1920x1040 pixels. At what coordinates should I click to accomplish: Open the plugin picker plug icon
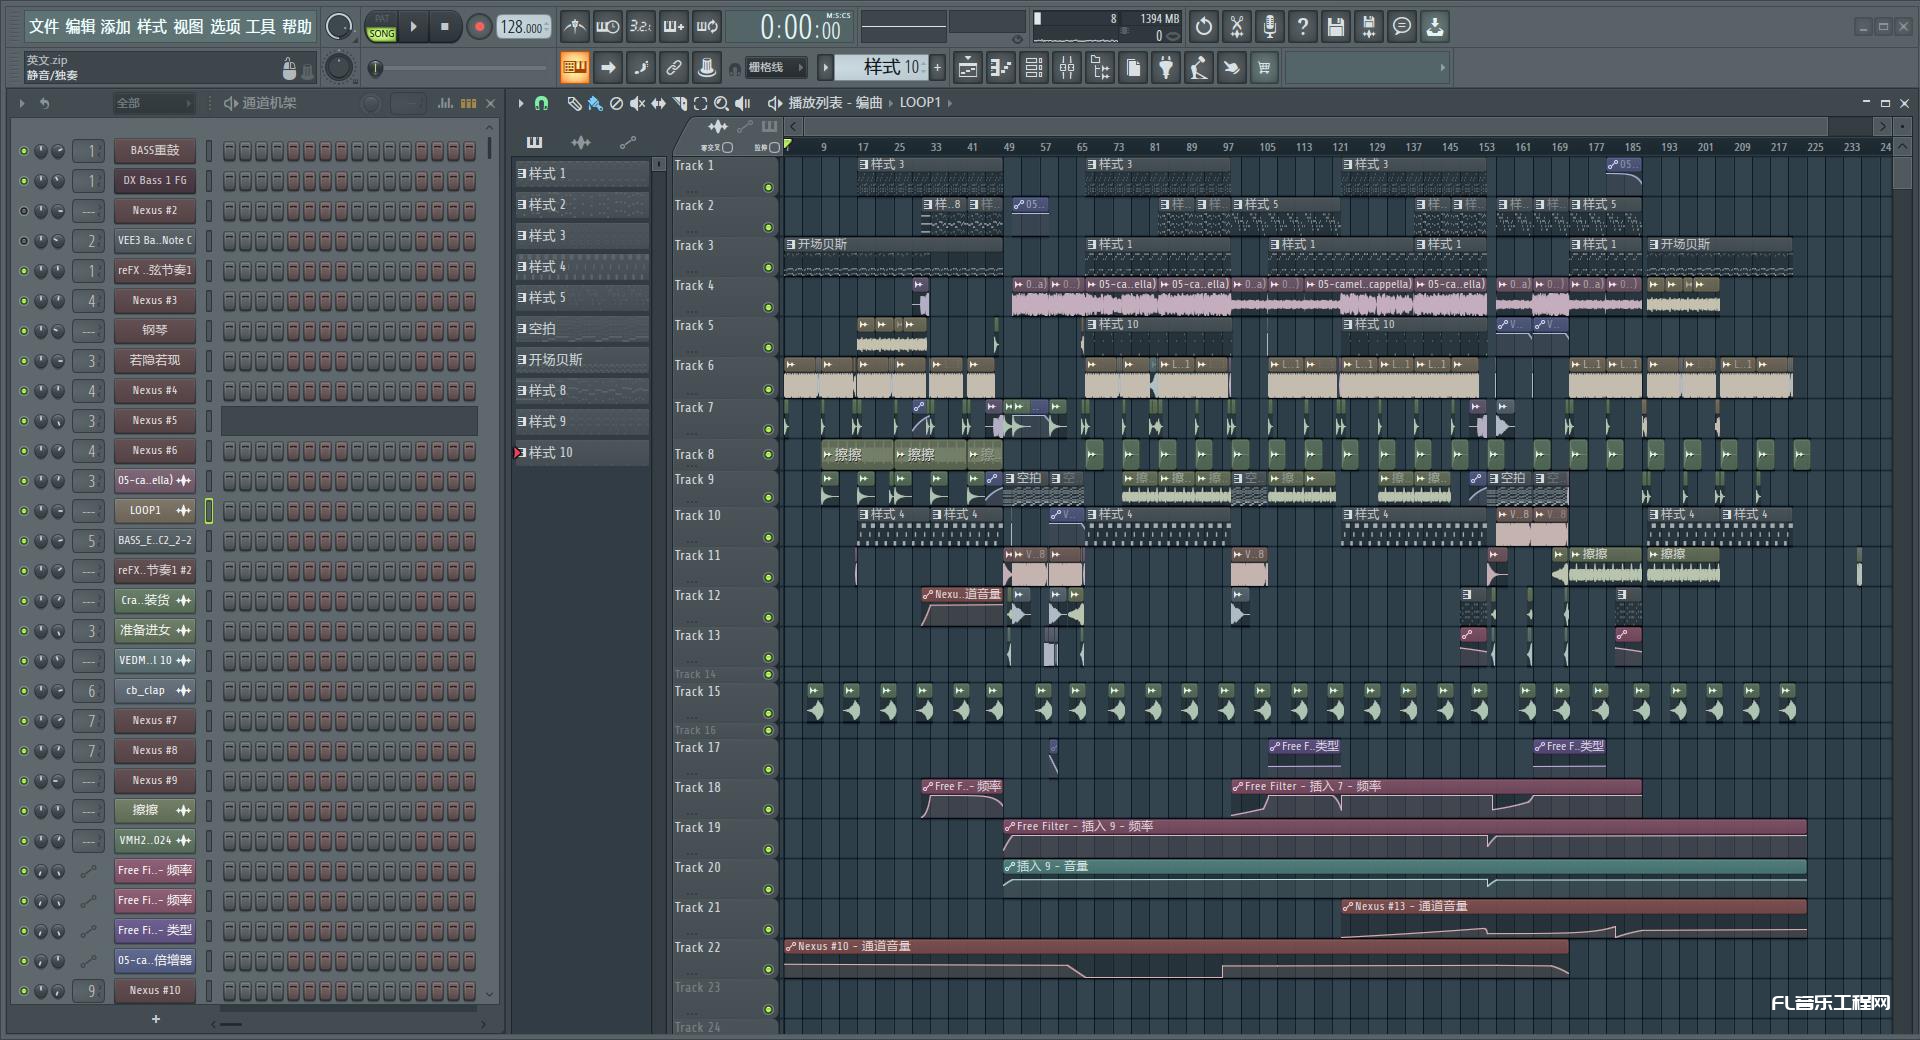pos(1166,68)
